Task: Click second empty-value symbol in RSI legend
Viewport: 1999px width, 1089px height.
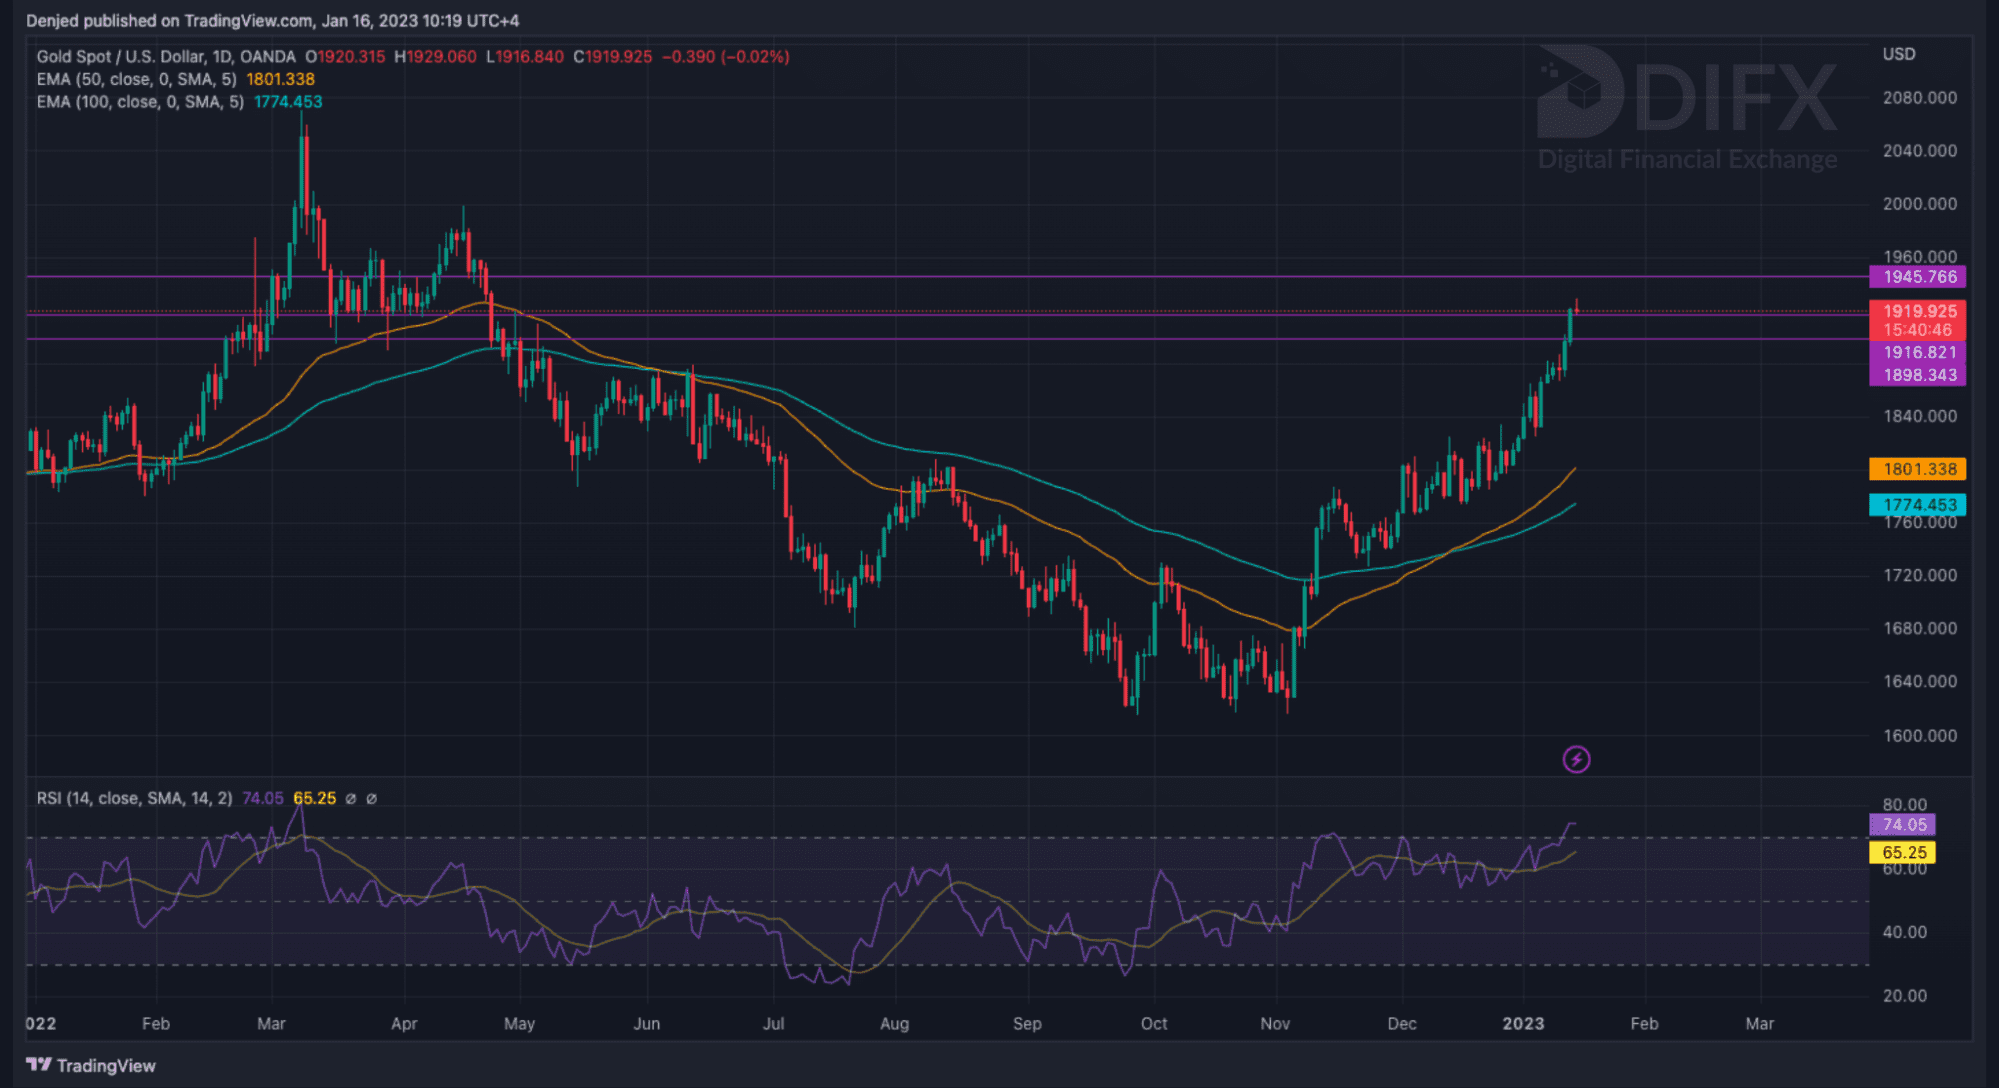Action: point(372,798)
